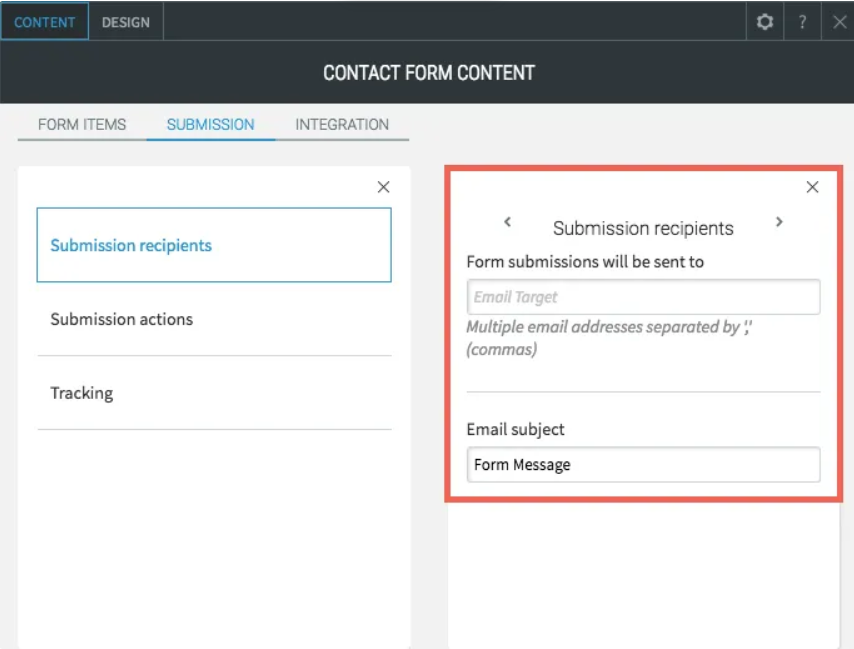
Task: Open the Form Items tab
Action: 82,125
